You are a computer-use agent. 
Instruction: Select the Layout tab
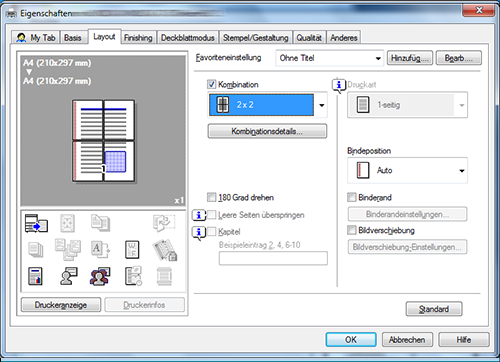104,36
